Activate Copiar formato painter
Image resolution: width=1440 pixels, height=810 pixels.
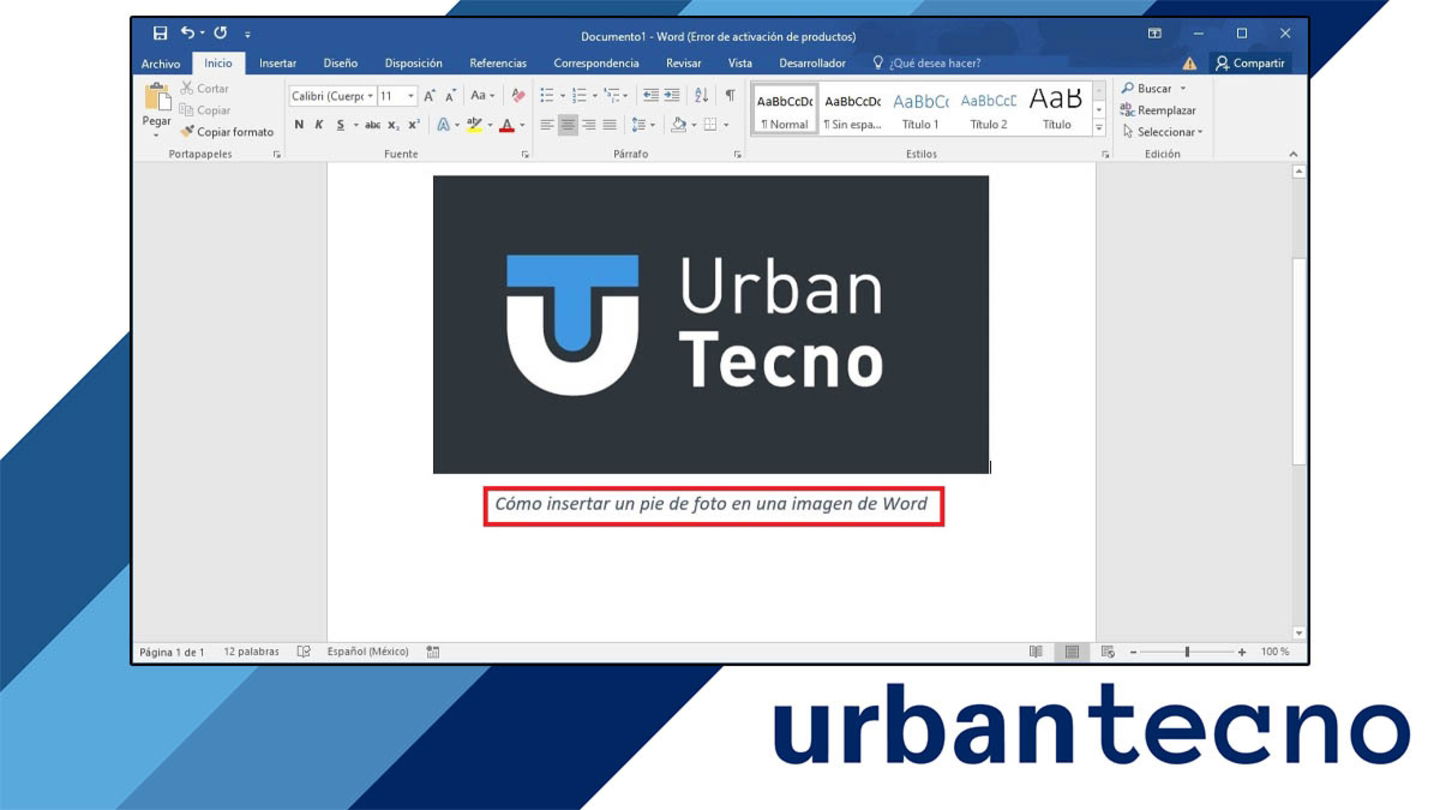click(x=227, y=132)
